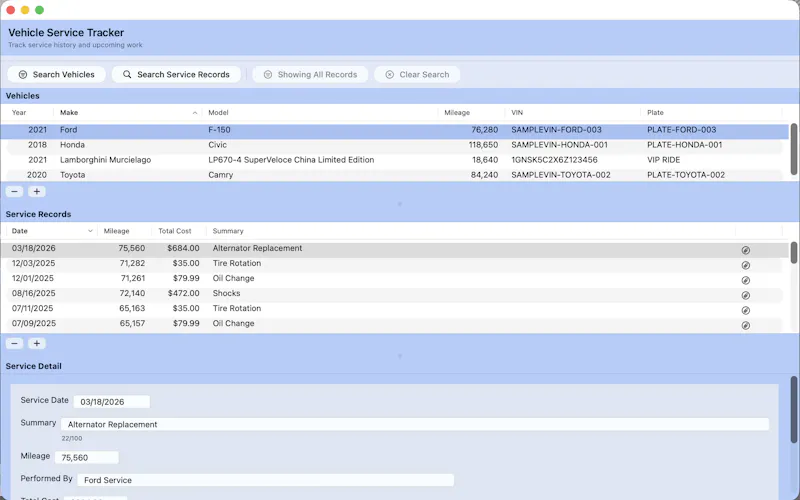Click the 65,163 mileage cell
Screen dimensions: 800x500
132,309
